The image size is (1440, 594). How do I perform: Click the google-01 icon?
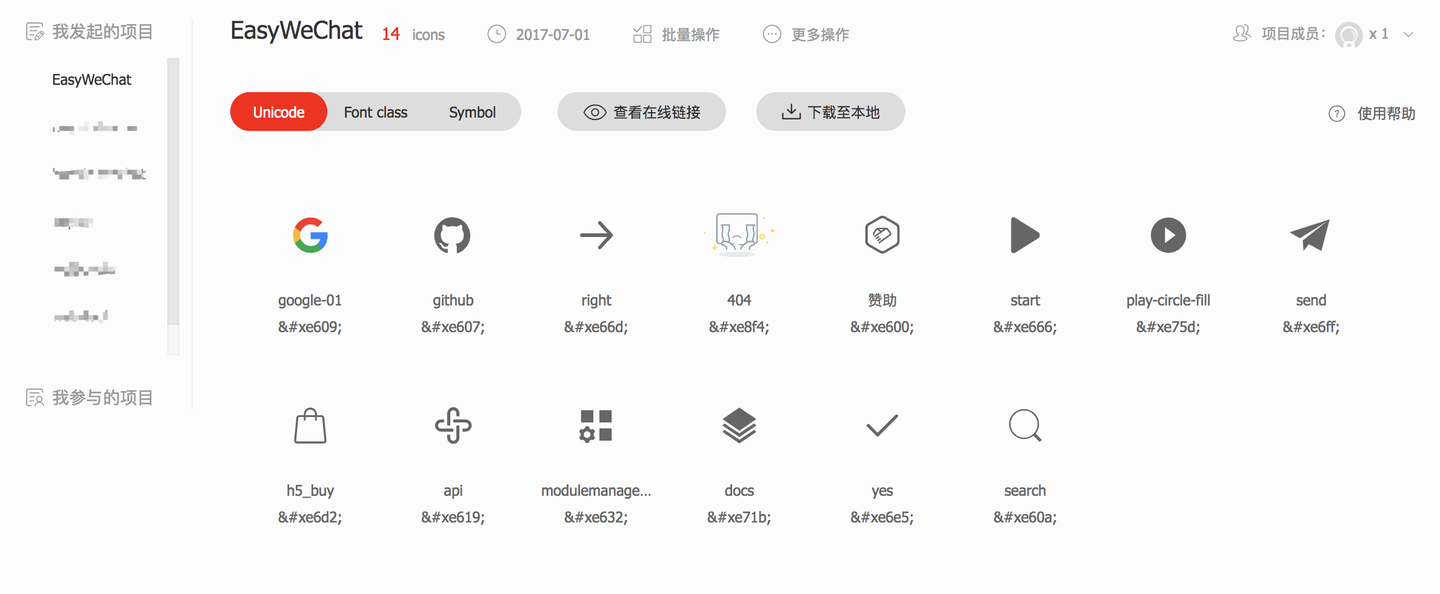[310, 235]
